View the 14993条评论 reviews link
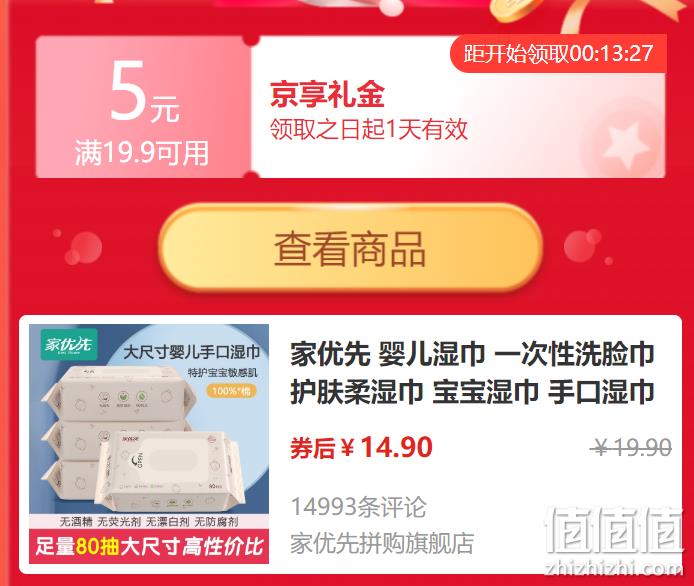 (358, 507)
